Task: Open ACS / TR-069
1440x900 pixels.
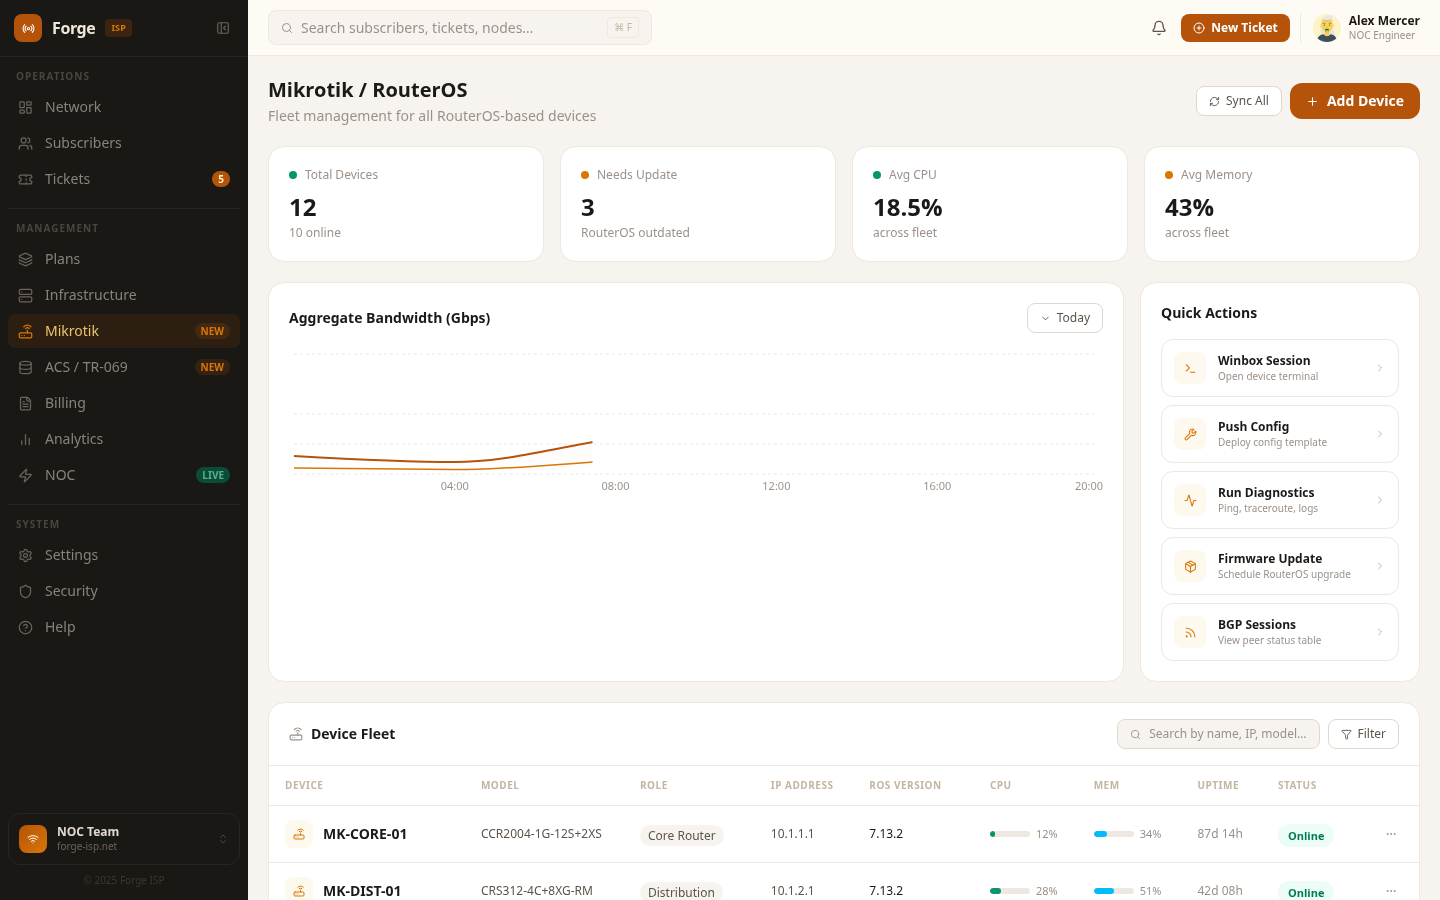Action: (124, 367)
